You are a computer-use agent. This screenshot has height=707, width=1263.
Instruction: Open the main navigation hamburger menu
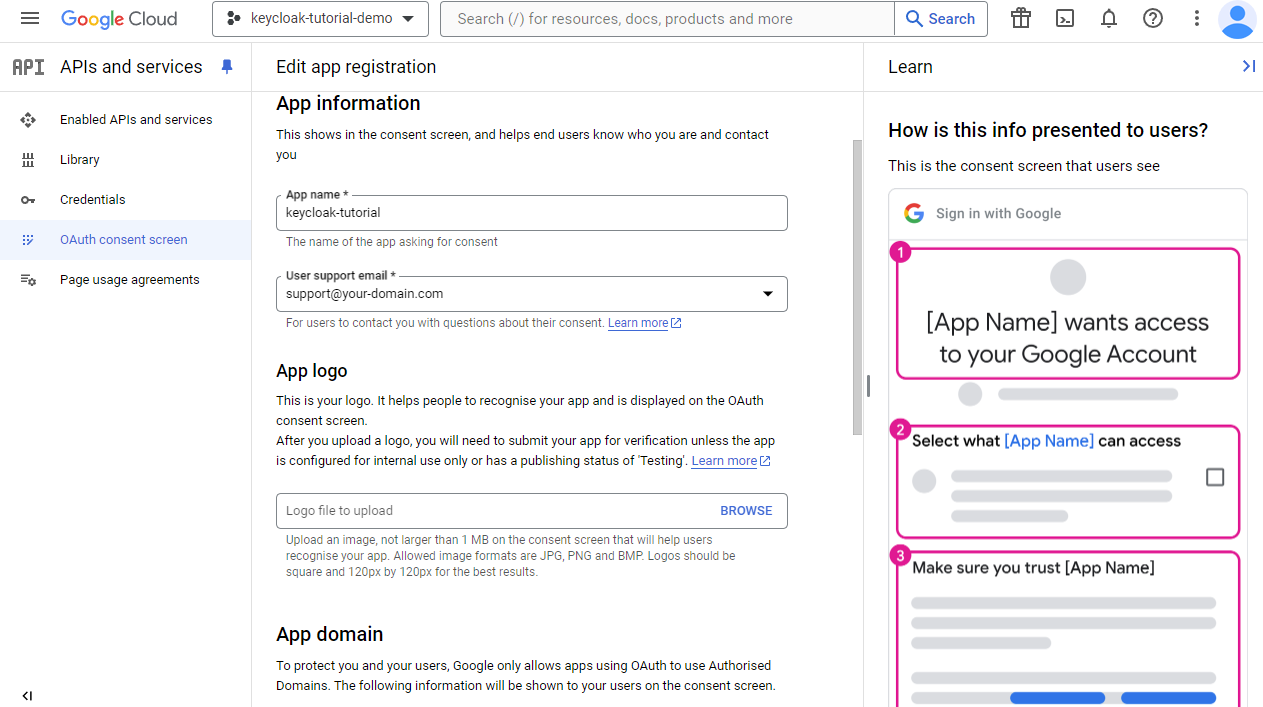[x=30, y=19]
